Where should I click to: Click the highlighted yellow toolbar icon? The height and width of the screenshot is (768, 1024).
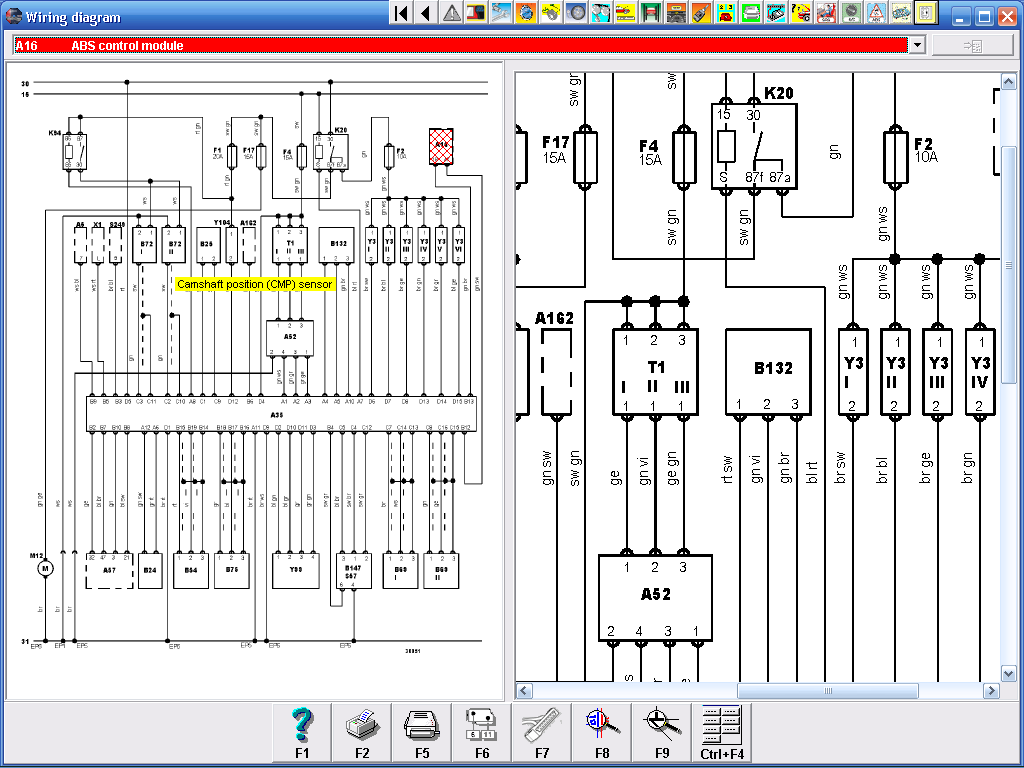tap(927, 13)
